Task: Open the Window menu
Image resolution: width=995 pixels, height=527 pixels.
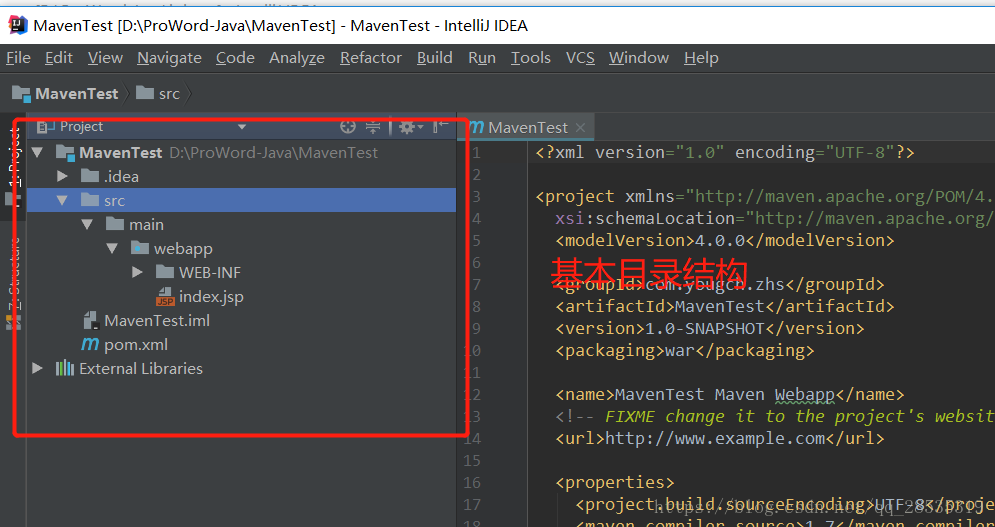Action: (639, 58)
